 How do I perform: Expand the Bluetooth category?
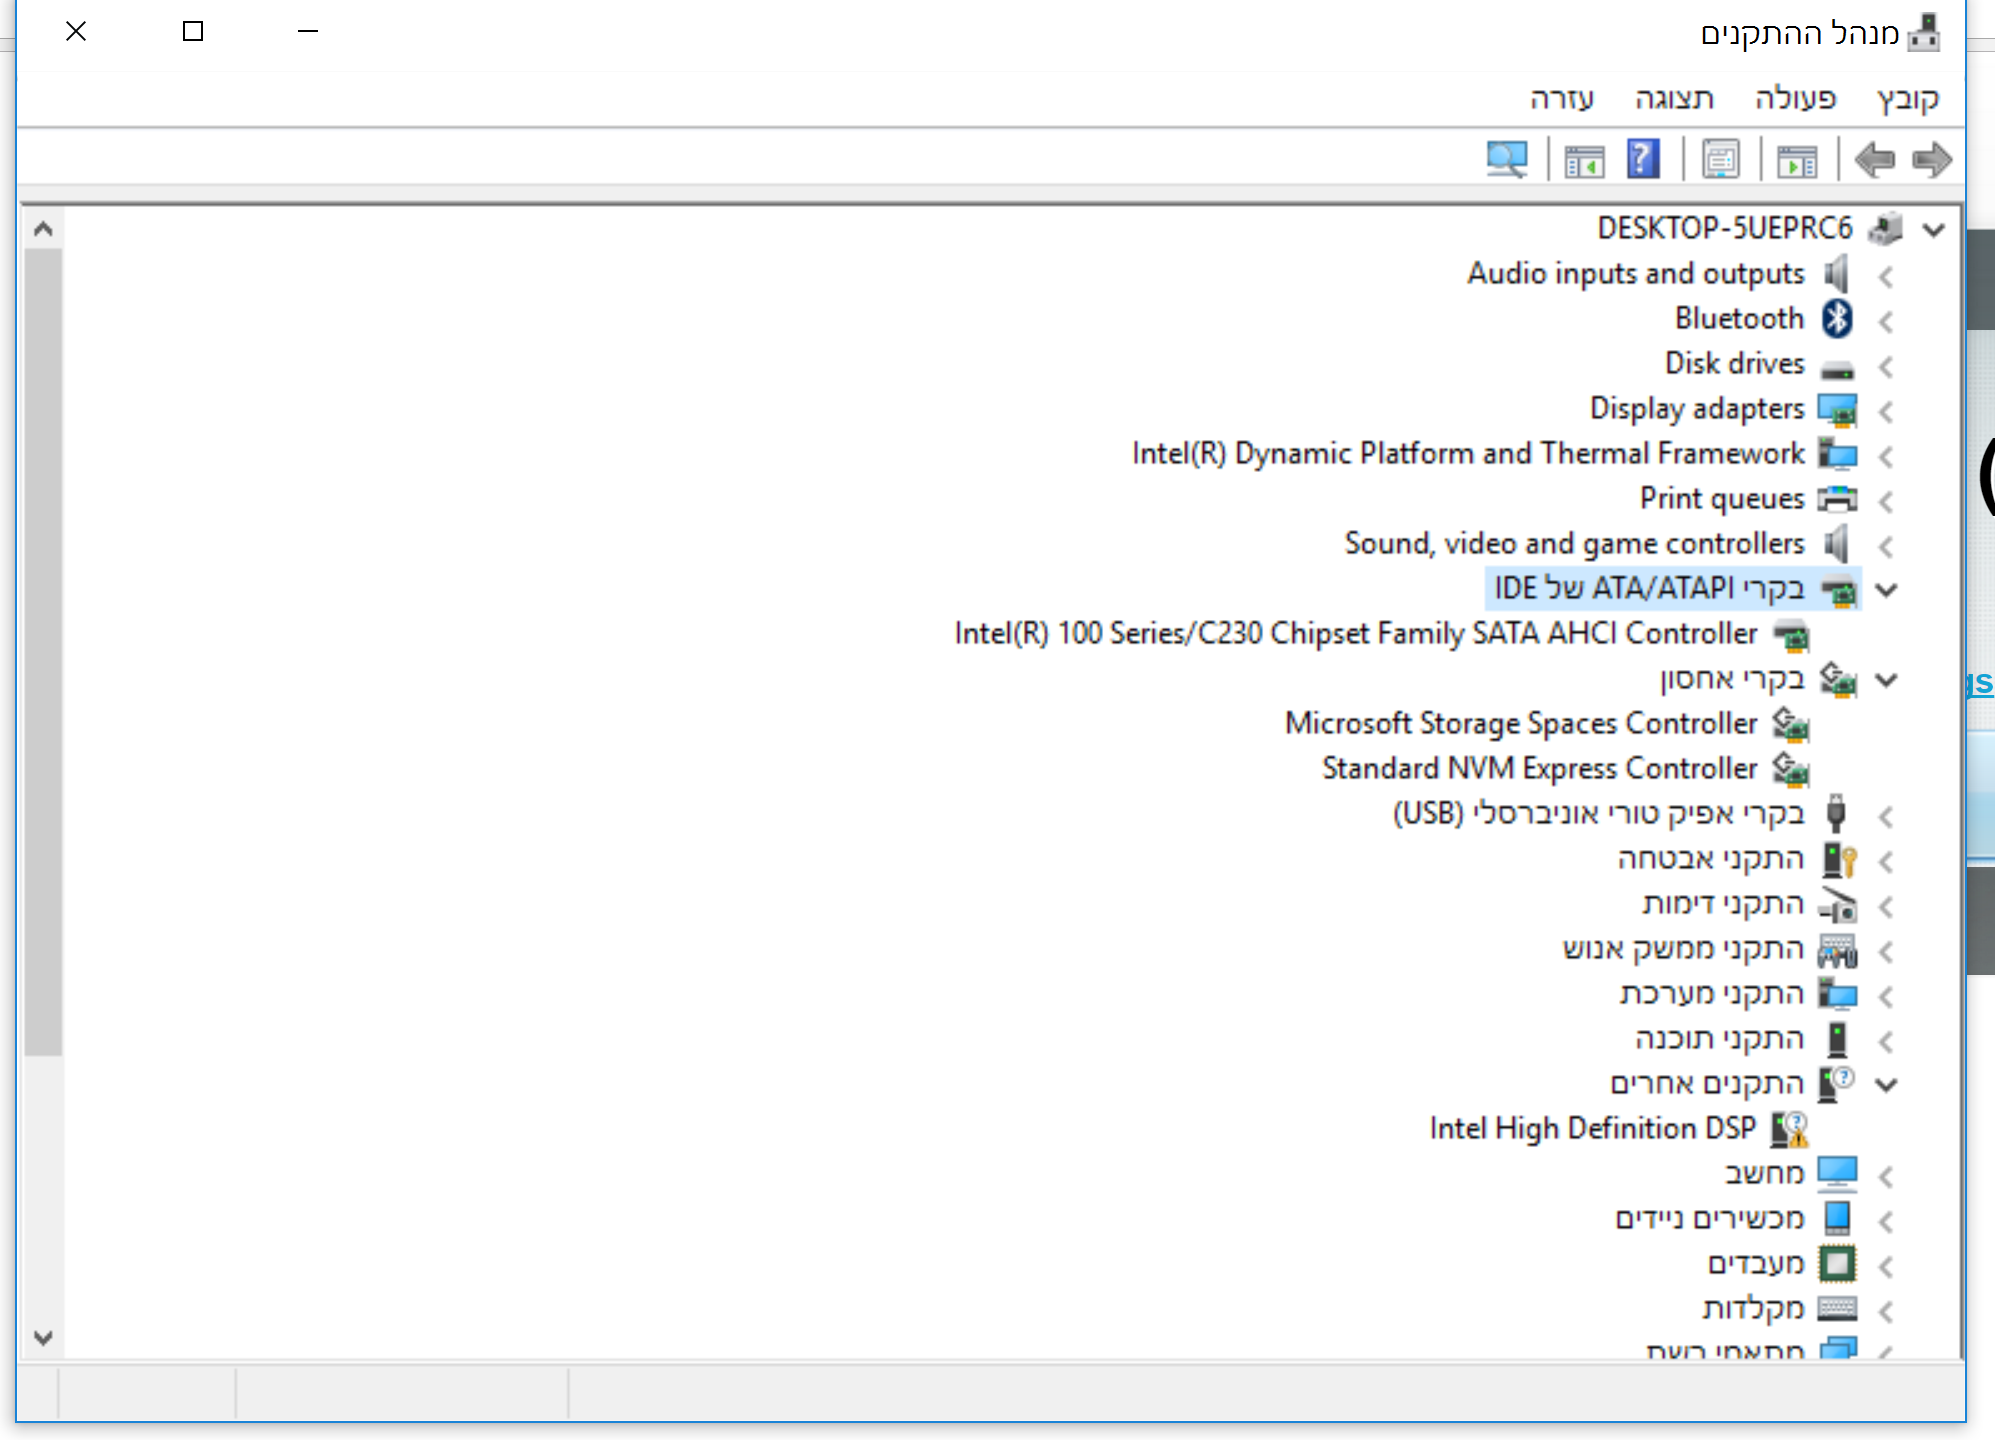(x=1886, y=321)
